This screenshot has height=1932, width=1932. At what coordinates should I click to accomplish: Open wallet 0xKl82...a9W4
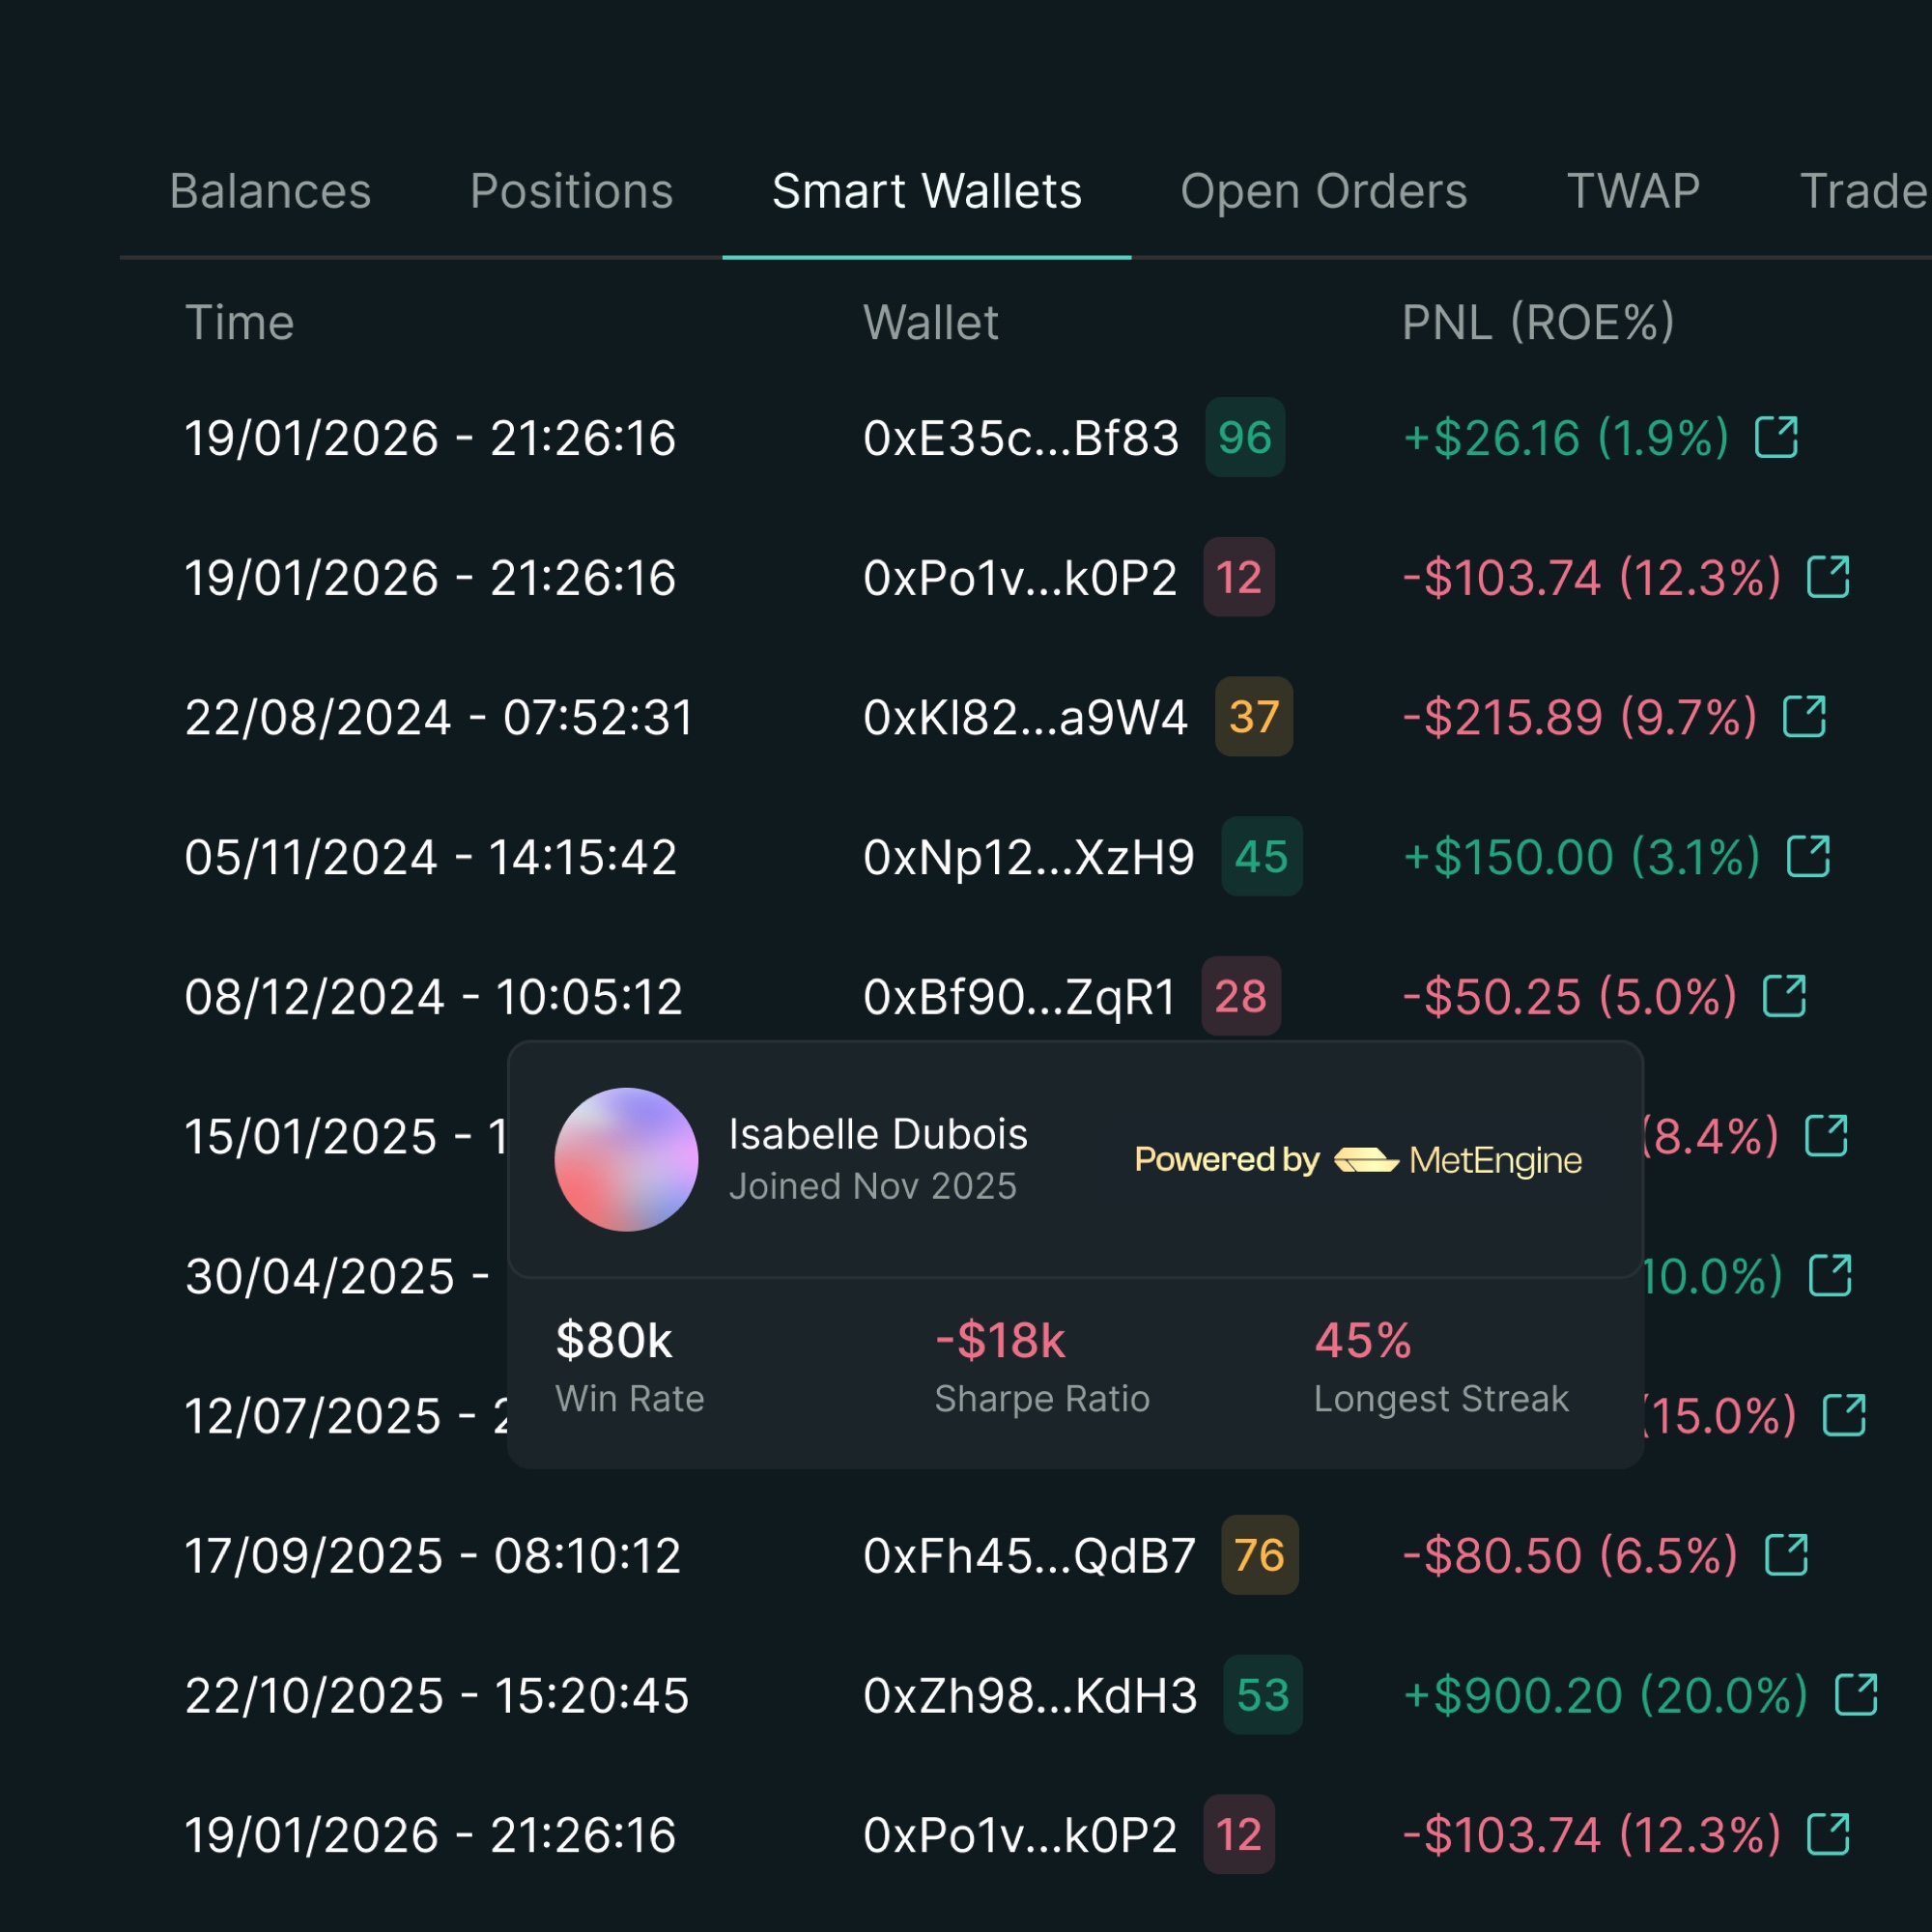coord(1025,717)
